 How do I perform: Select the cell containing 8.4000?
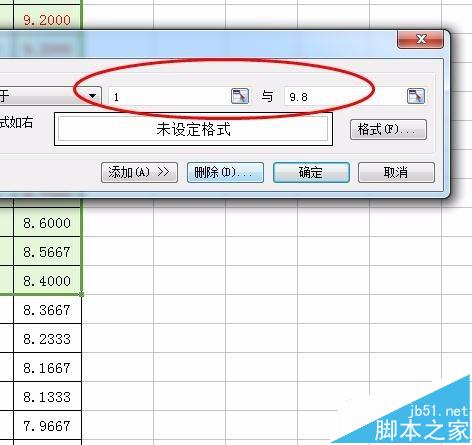pyautogui.click(x=47, y=280)
